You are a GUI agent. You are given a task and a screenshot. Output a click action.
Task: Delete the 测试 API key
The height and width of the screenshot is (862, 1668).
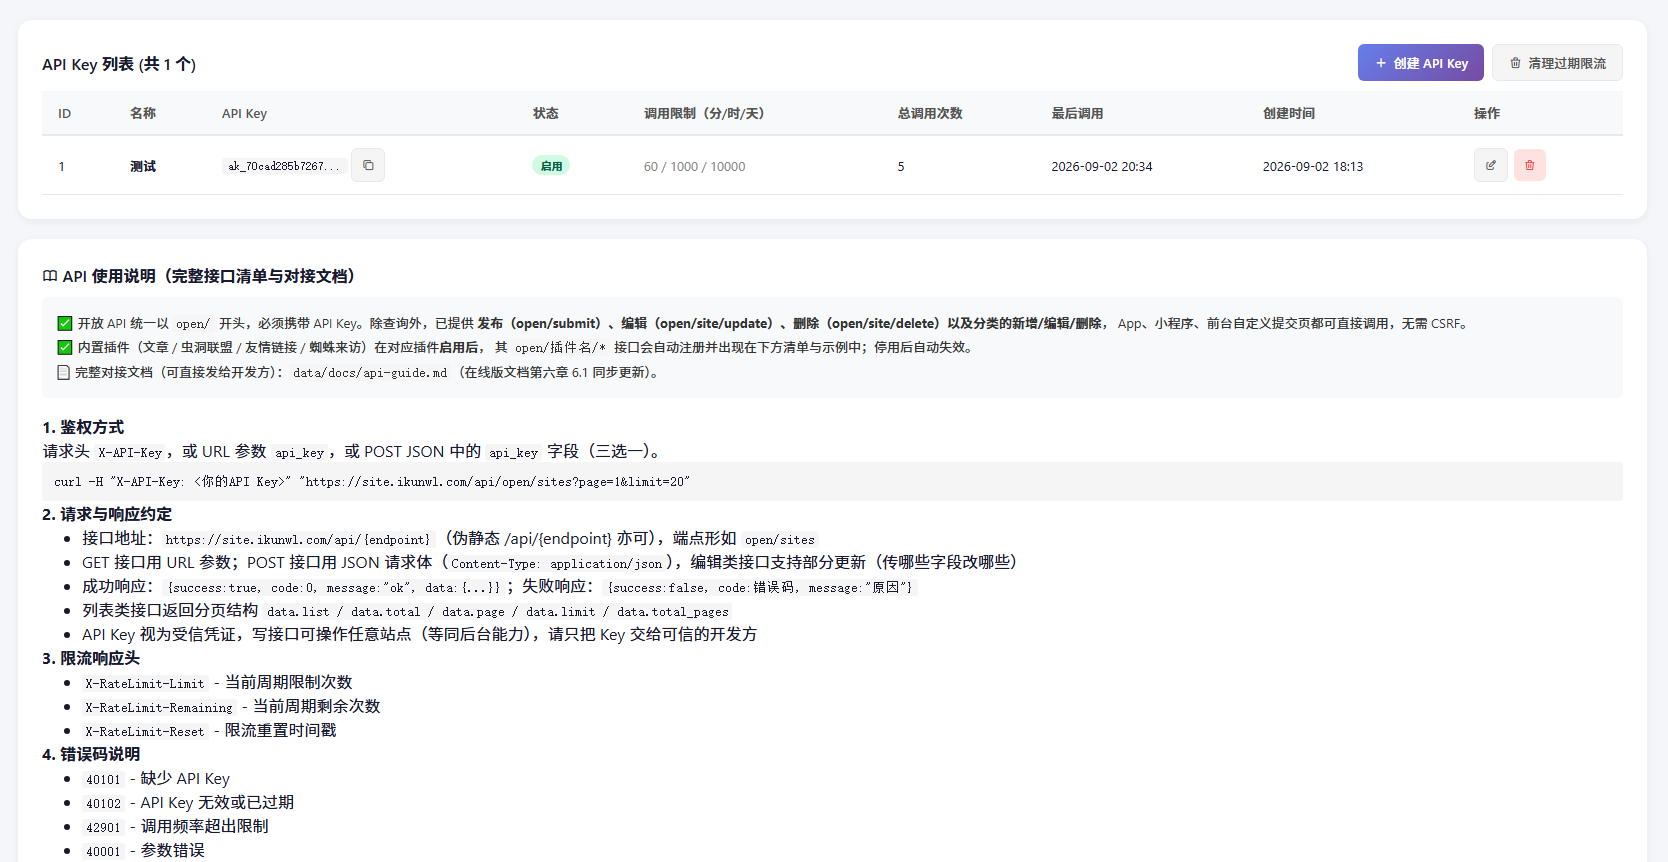[1529, 165]
